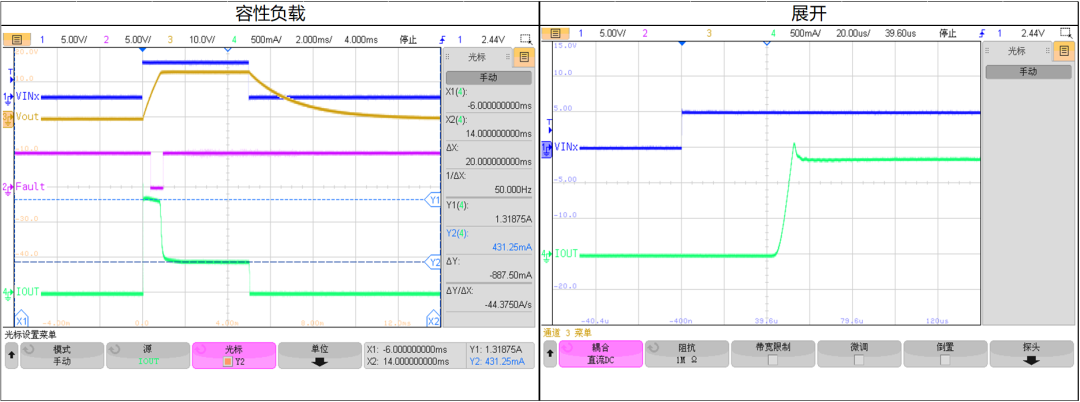Click the Vout channel 3 ground marker in left scope
Viewport: 1080px width, 402px height.
(x=8, y=118)
